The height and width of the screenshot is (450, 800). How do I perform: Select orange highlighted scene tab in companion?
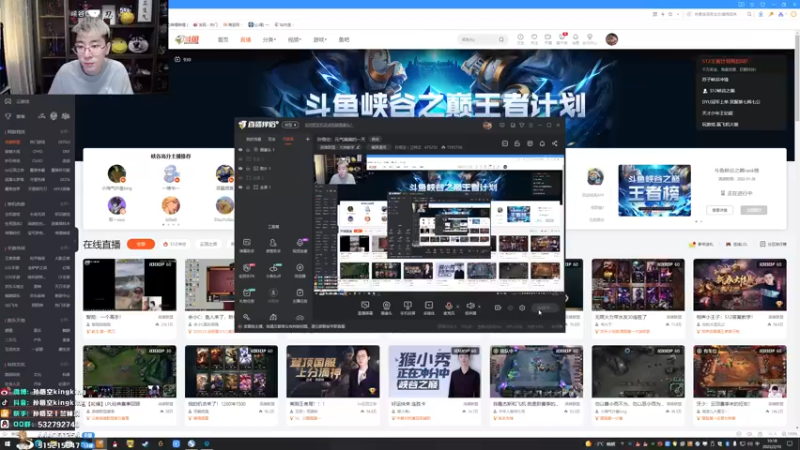288,139
